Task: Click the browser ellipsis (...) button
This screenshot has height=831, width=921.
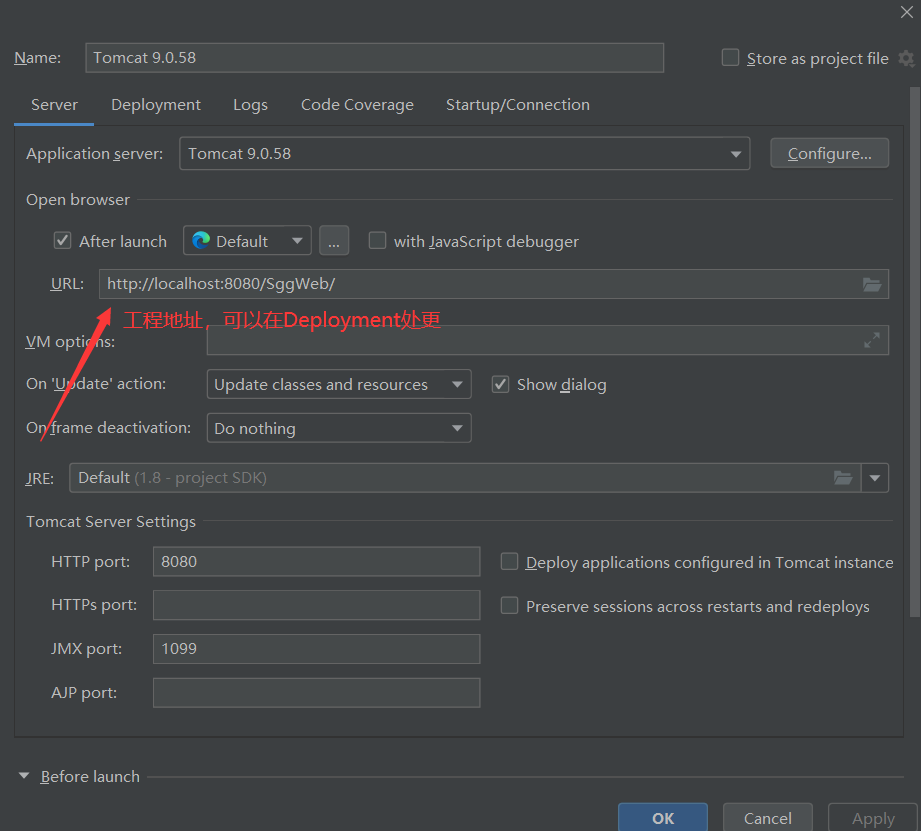Action: coord(334,241)
